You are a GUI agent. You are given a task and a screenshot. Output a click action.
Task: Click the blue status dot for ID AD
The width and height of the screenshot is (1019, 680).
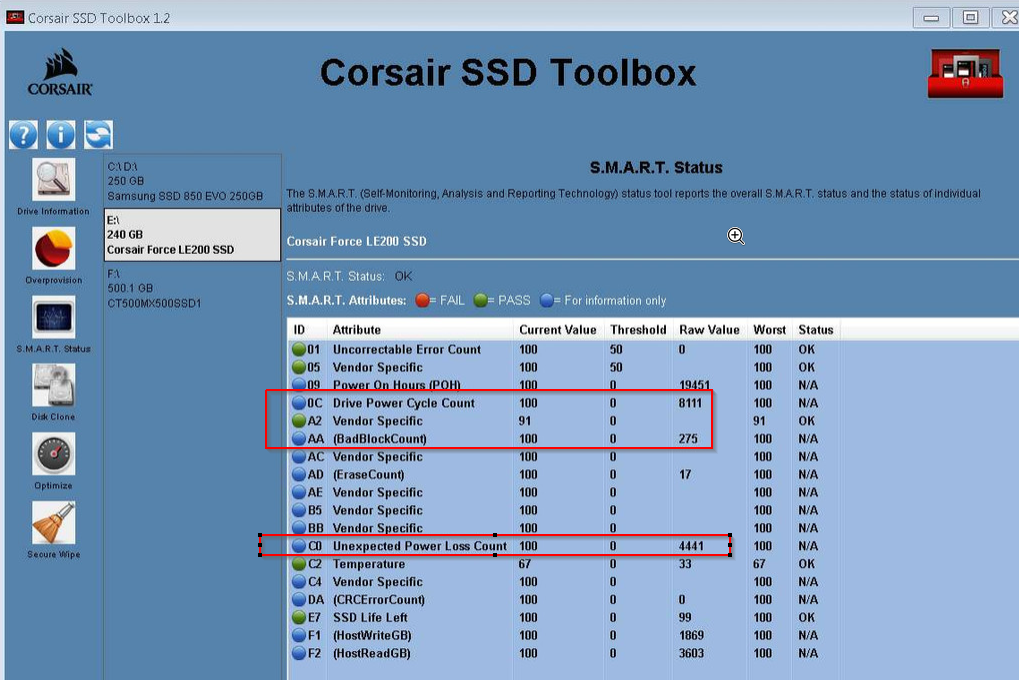click(x=299, y=475)
